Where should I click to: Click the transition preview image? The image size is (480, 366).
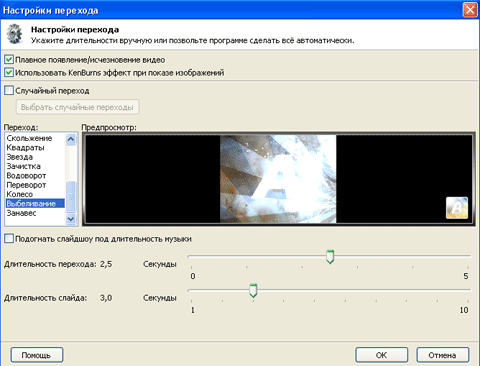coord(278,179)
